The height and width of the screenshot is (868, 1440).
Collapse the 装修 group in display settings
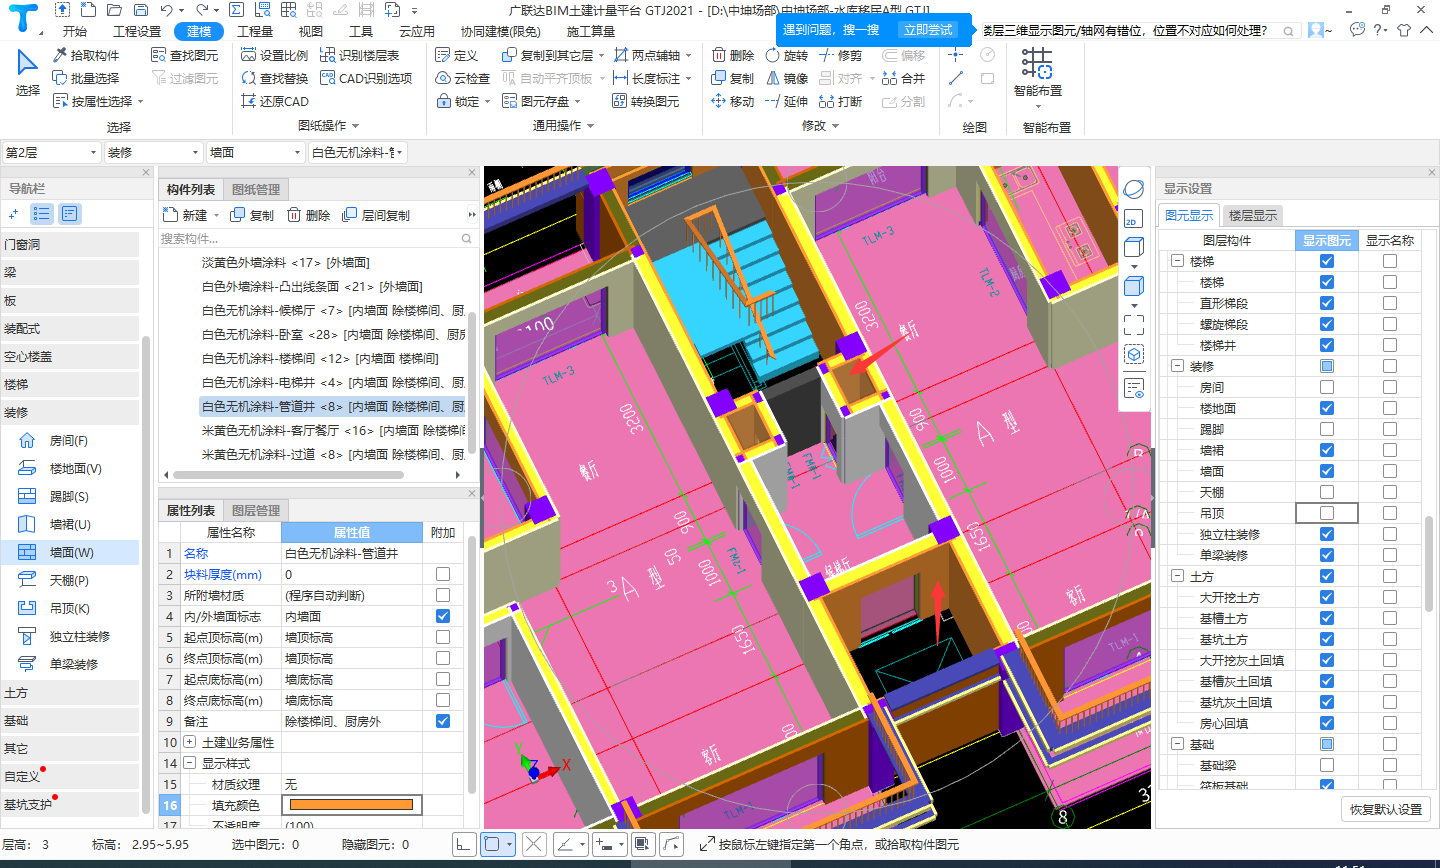1177,366
